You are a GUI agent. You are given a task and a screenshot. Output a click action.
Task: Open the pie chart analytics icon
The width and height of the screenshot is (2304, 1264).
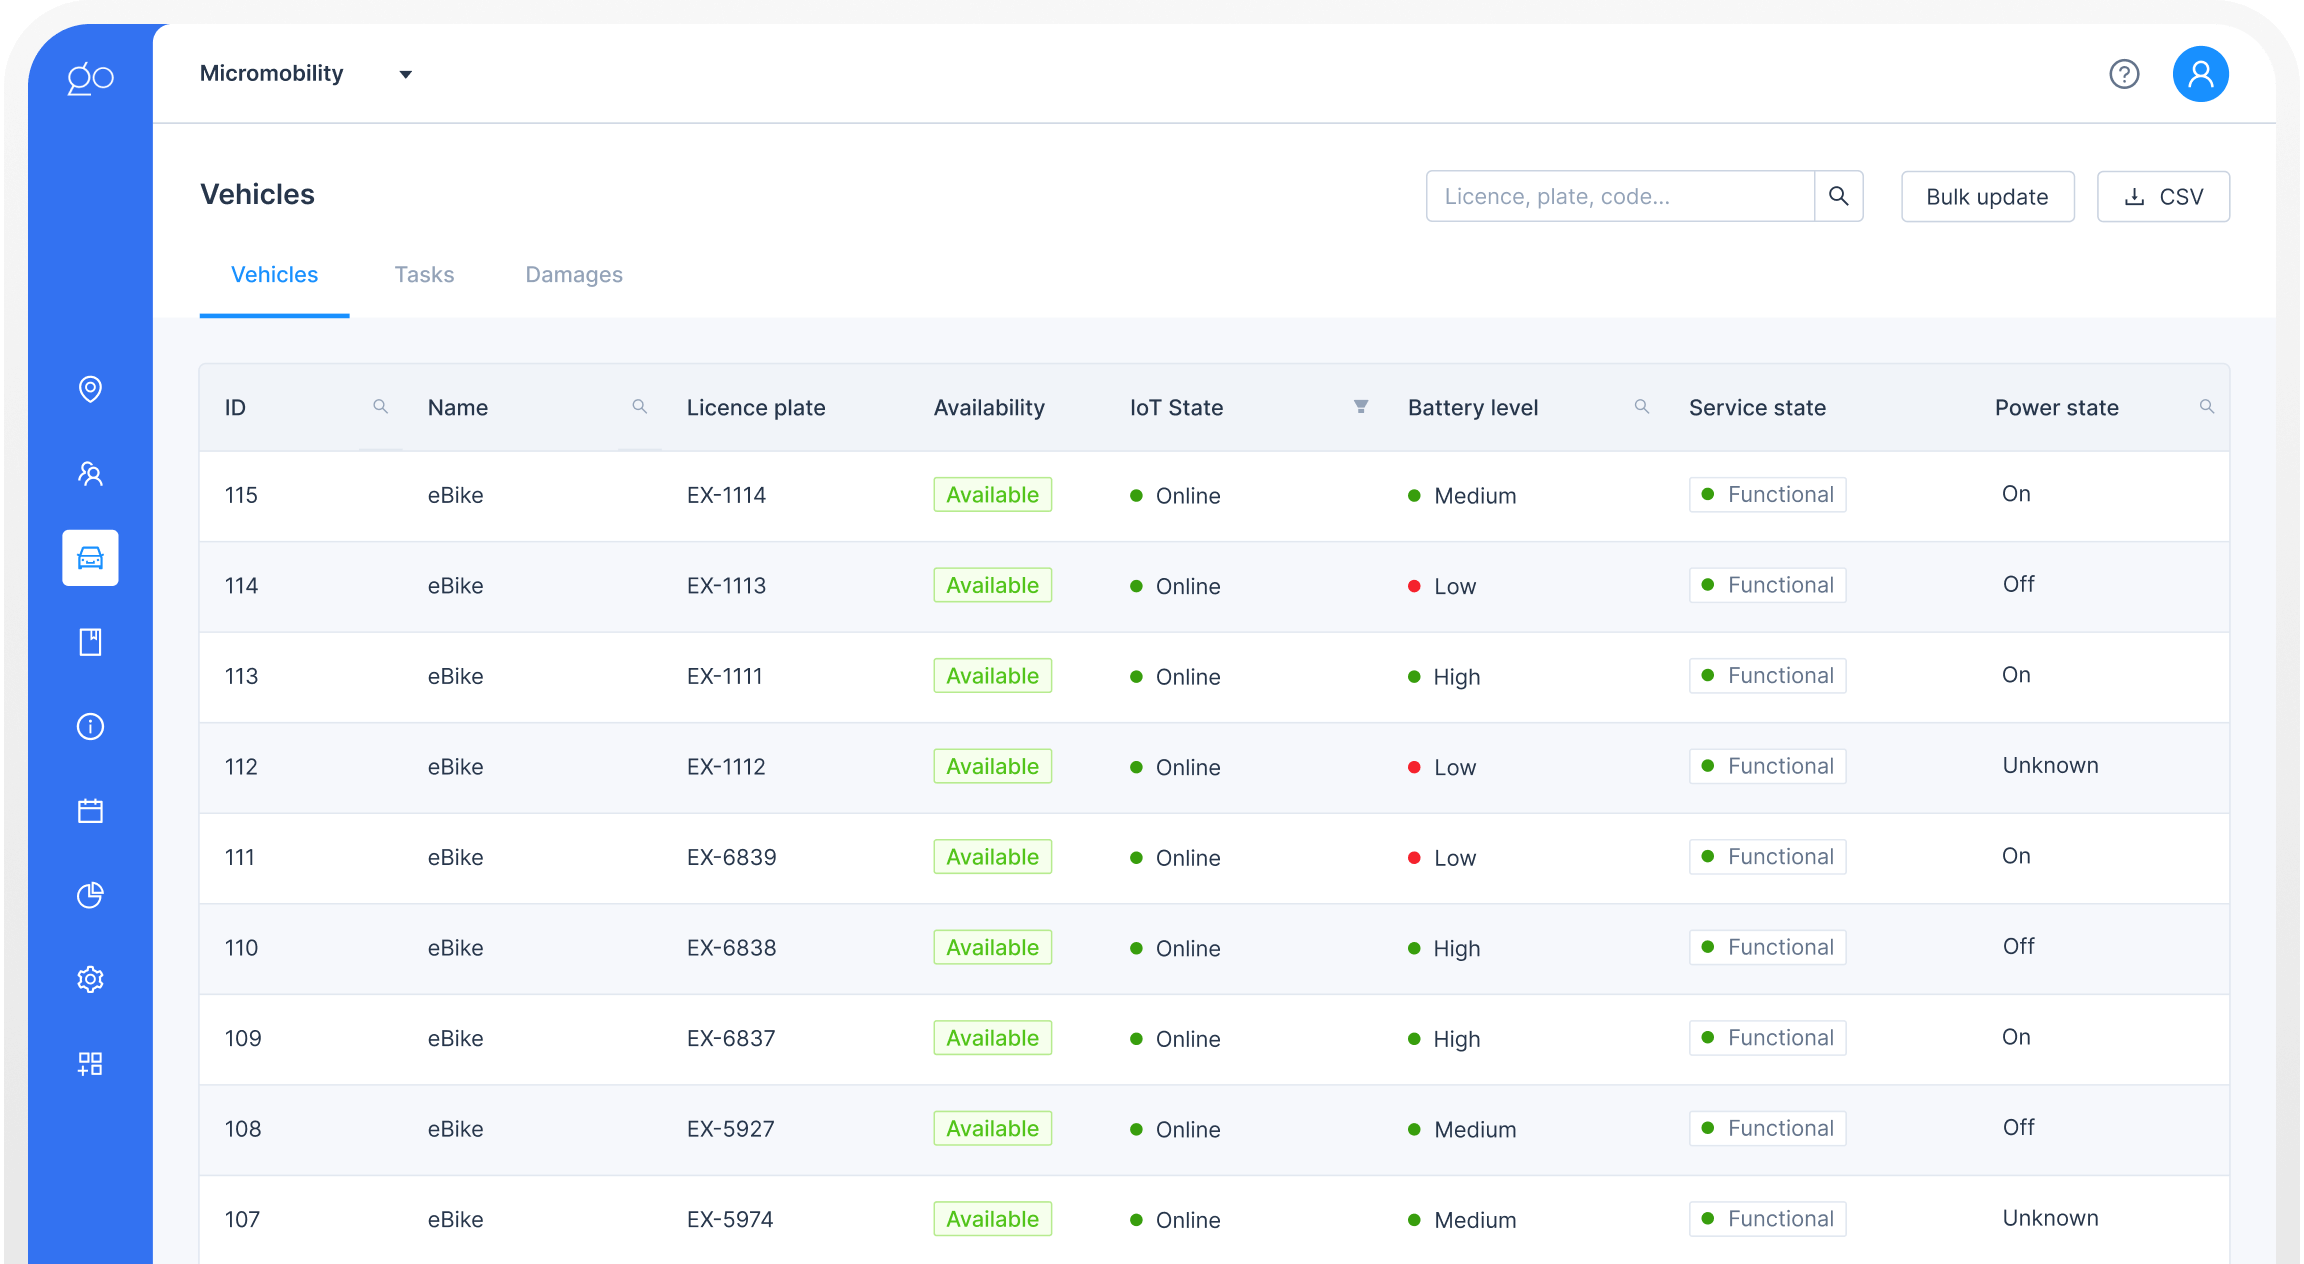click(x=90, y=895)
